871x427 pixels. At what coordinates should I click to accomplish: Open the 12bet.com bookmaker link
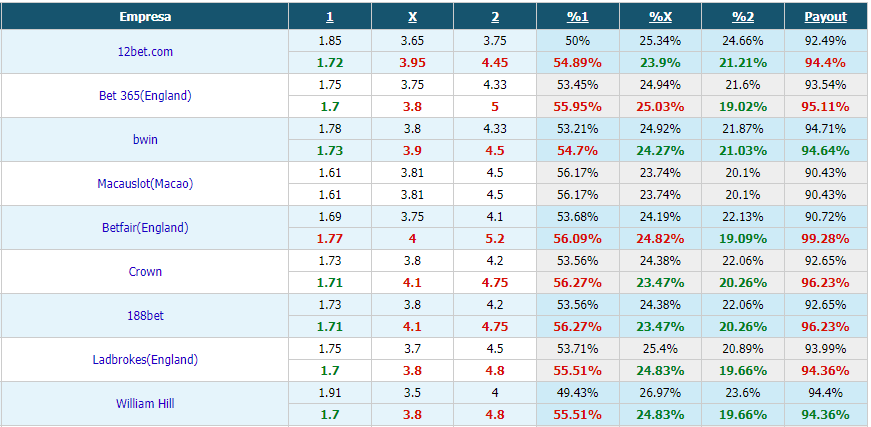[x=145, y=52]
